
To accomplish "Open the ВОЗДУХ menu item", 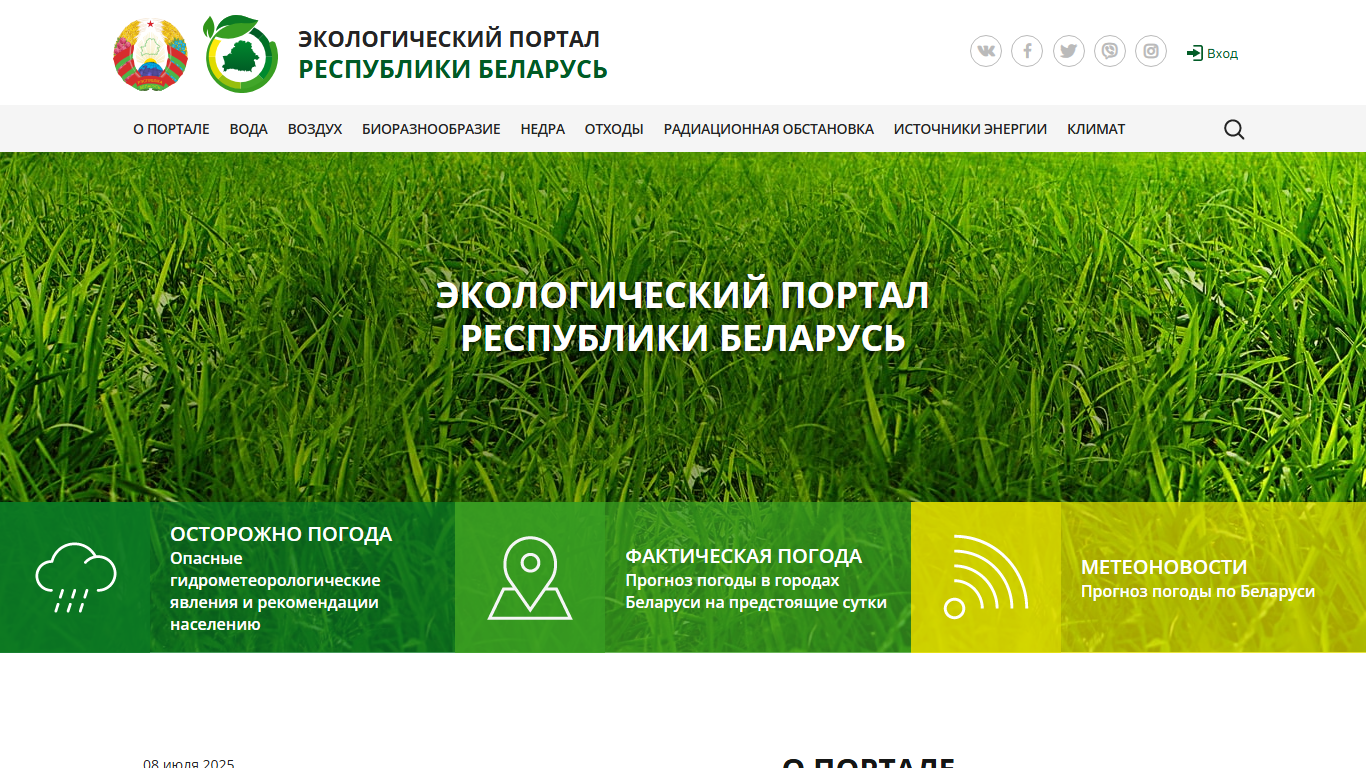I will point(315,129).
